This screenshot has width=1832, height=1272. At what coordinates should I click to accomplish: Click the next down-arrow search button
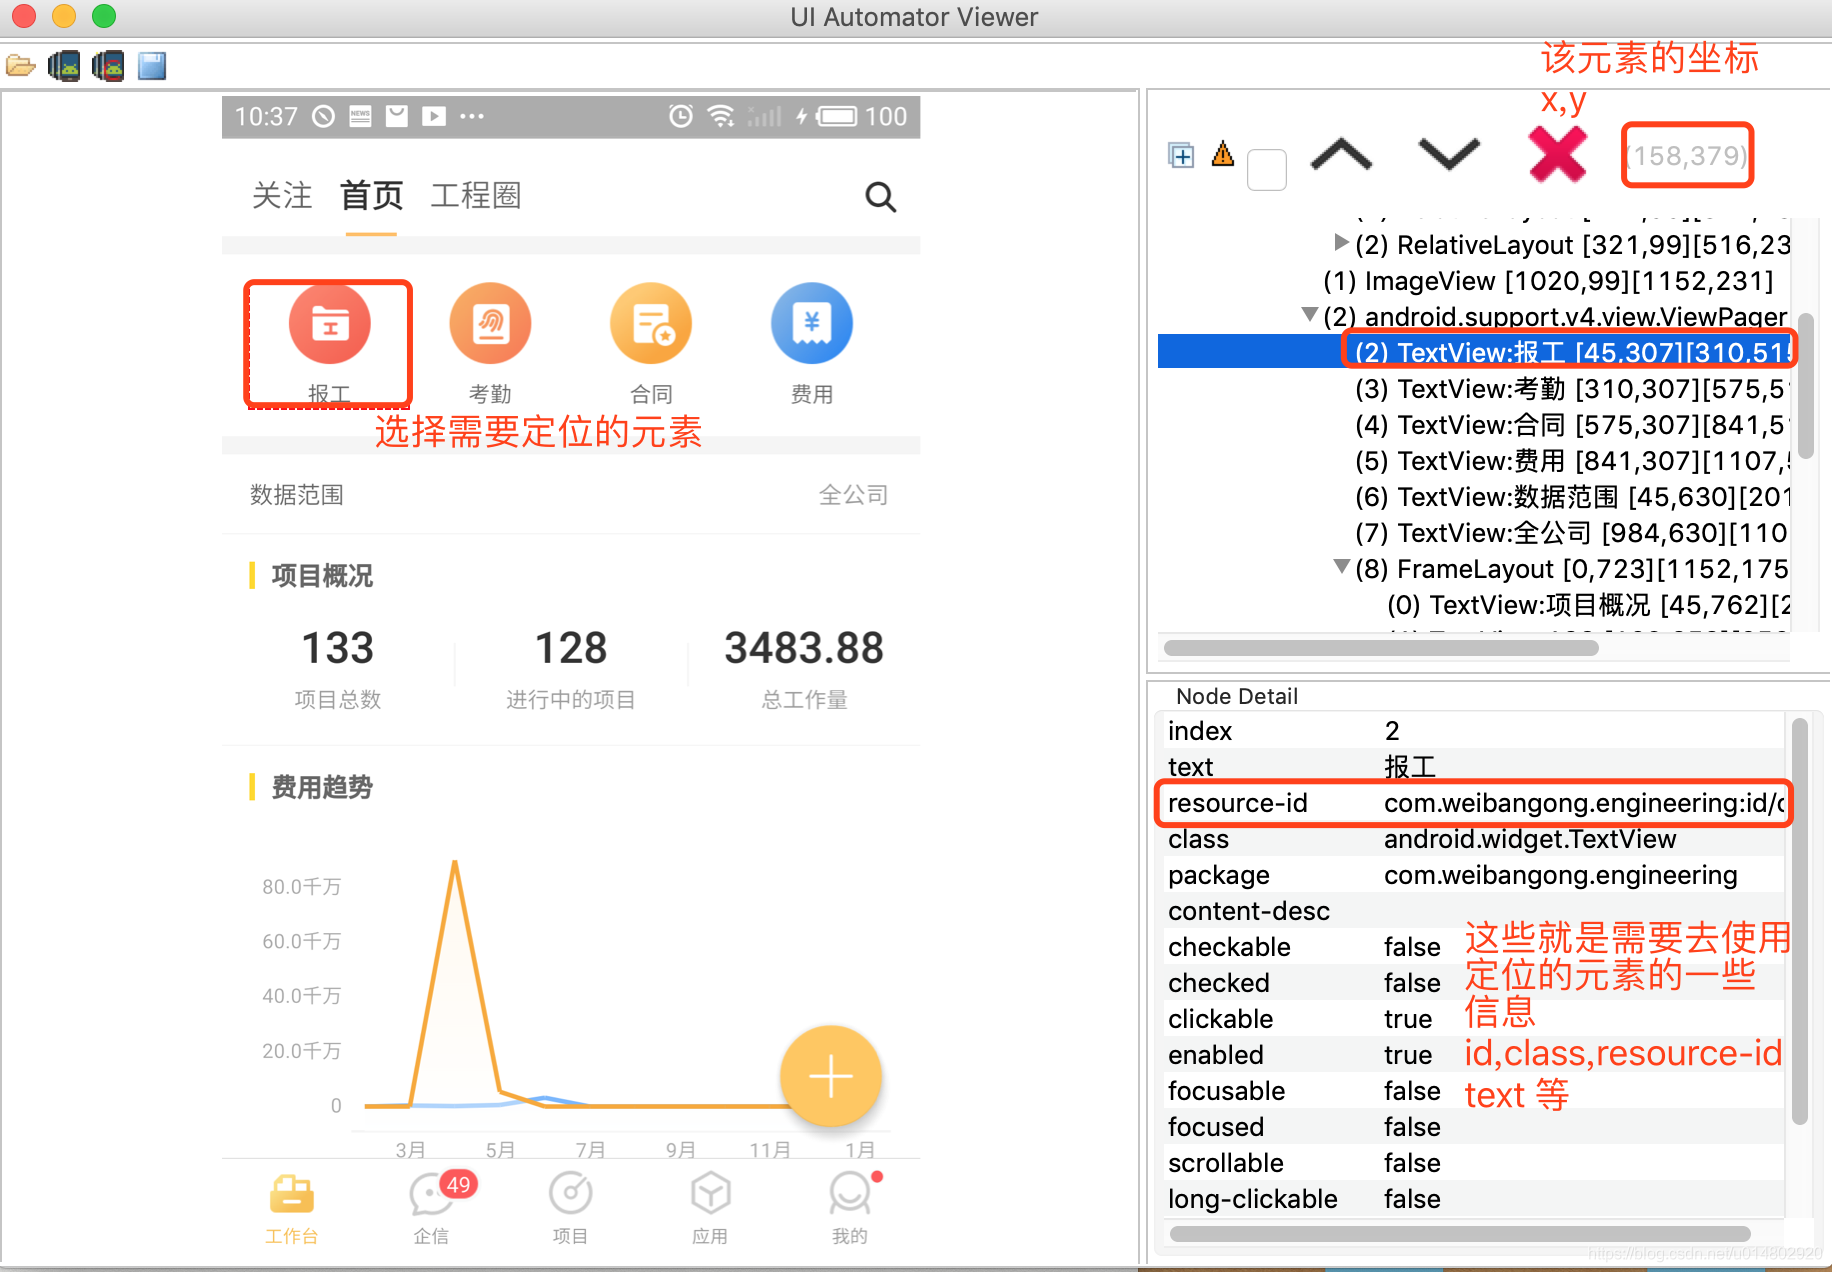coord(1449,156)
